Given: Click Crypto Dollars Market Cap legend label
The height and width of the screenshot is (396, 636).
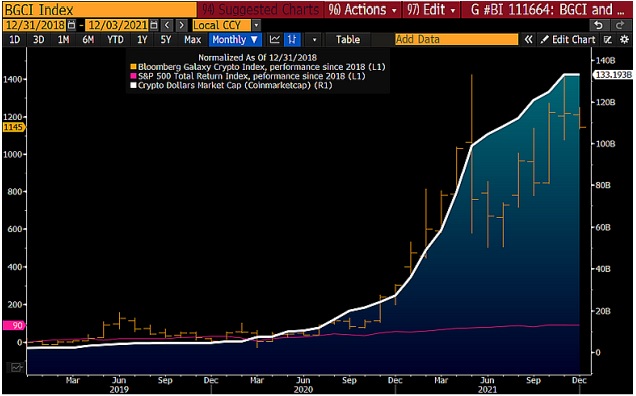Looking at the screenshot, I should point(235,85).
